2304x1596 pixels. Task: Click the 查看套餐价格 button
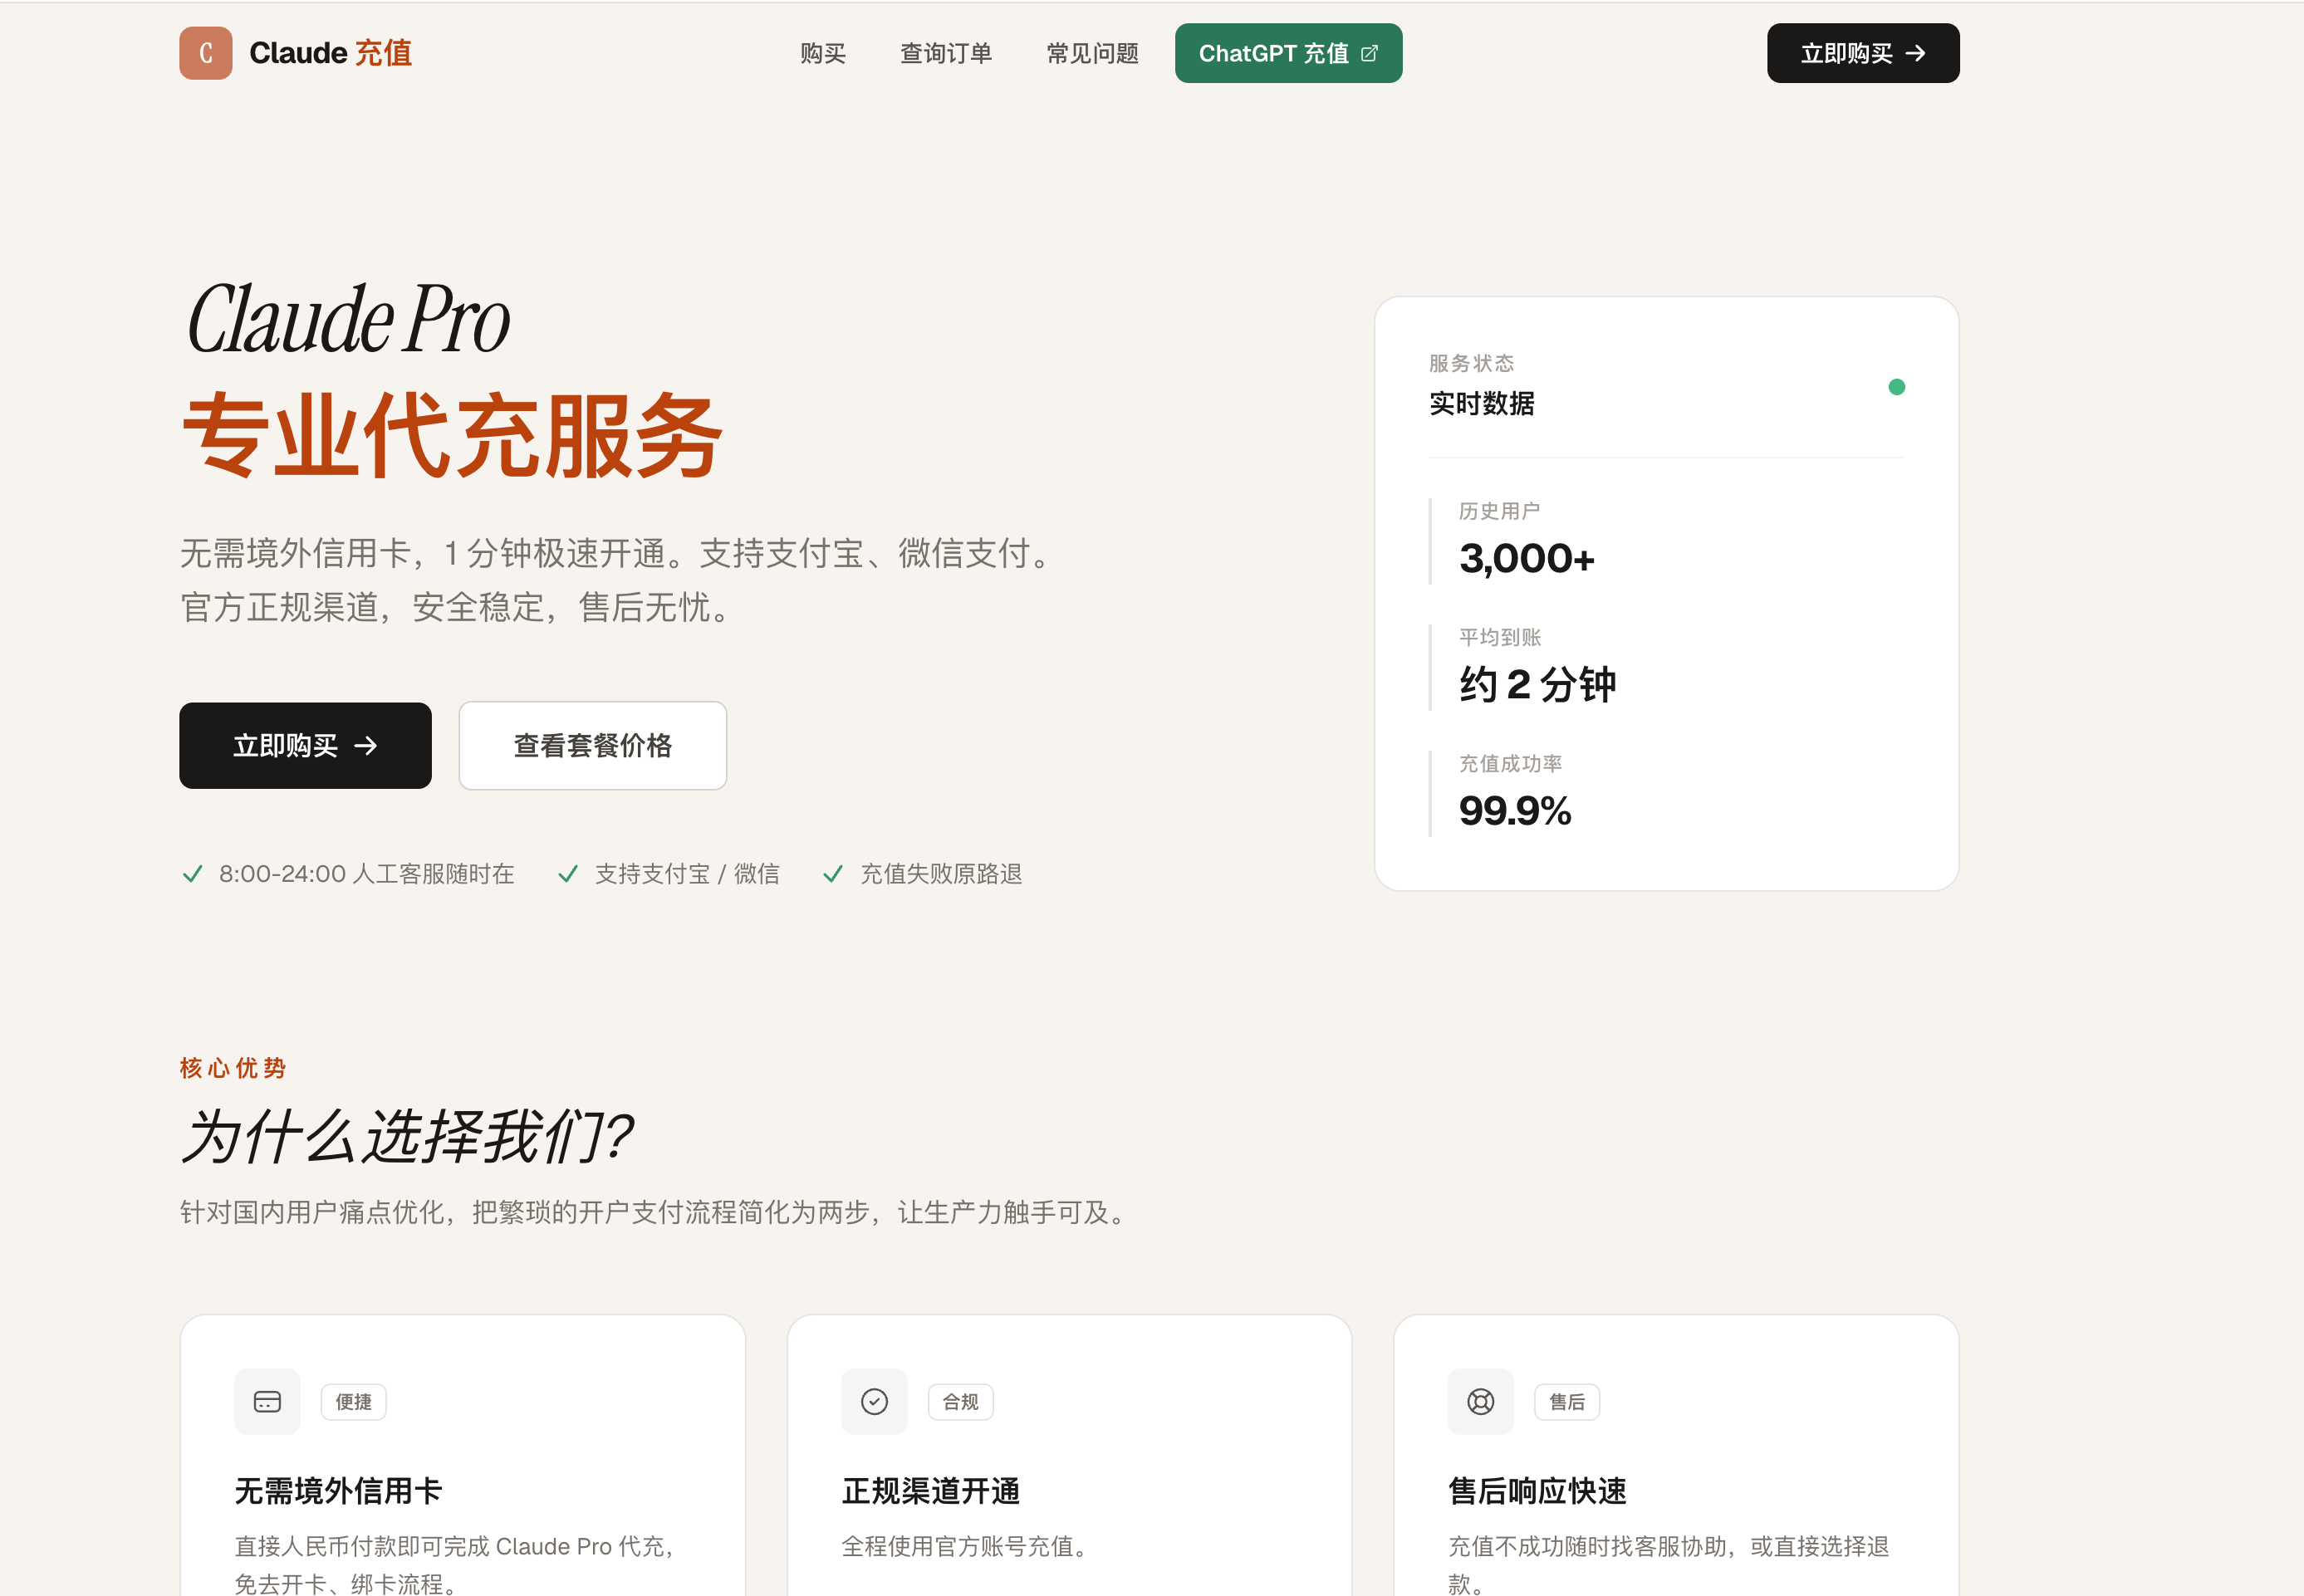pos(592,746)
